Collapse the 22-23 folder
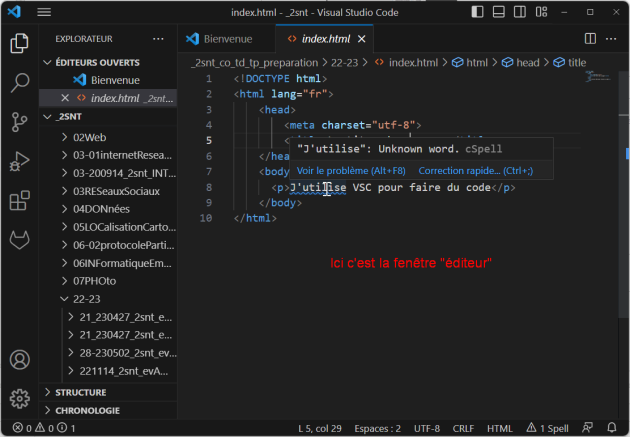Viewport: 630px width, 437px height. (88, 298)
